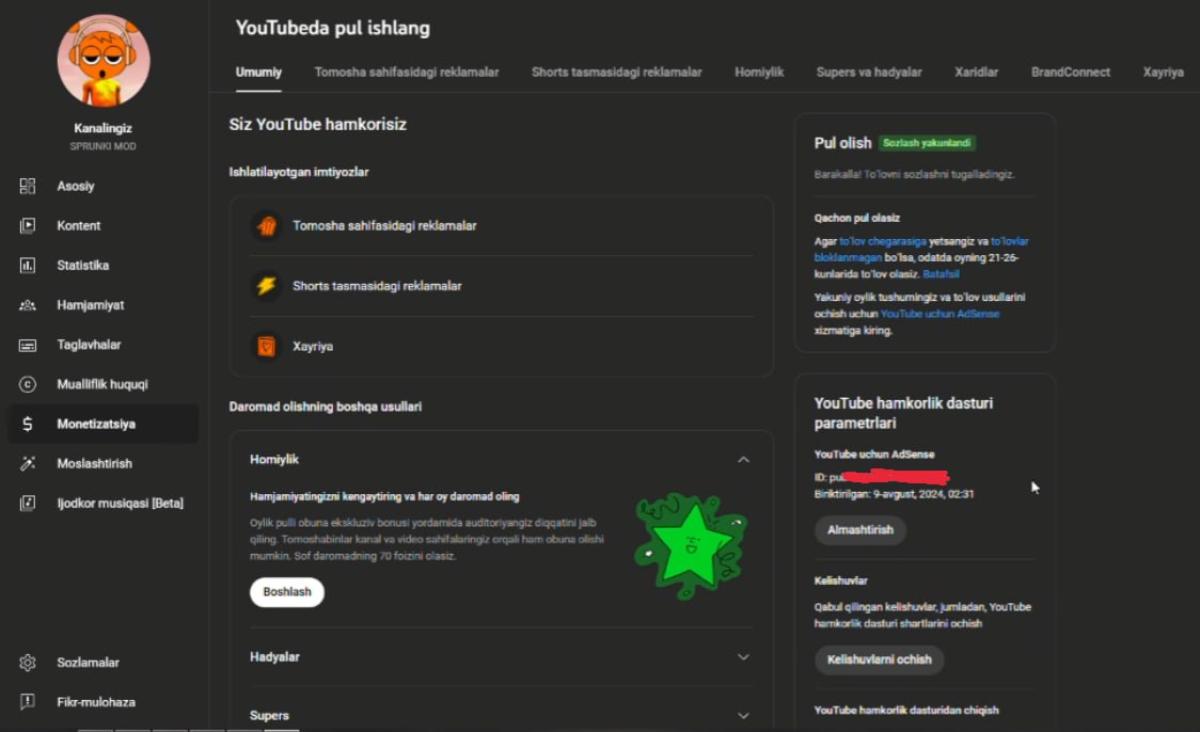Expand the Hadyalar section
Image resolution: width=1200 pixels, height=732 pixels.
tap(743, 657)
